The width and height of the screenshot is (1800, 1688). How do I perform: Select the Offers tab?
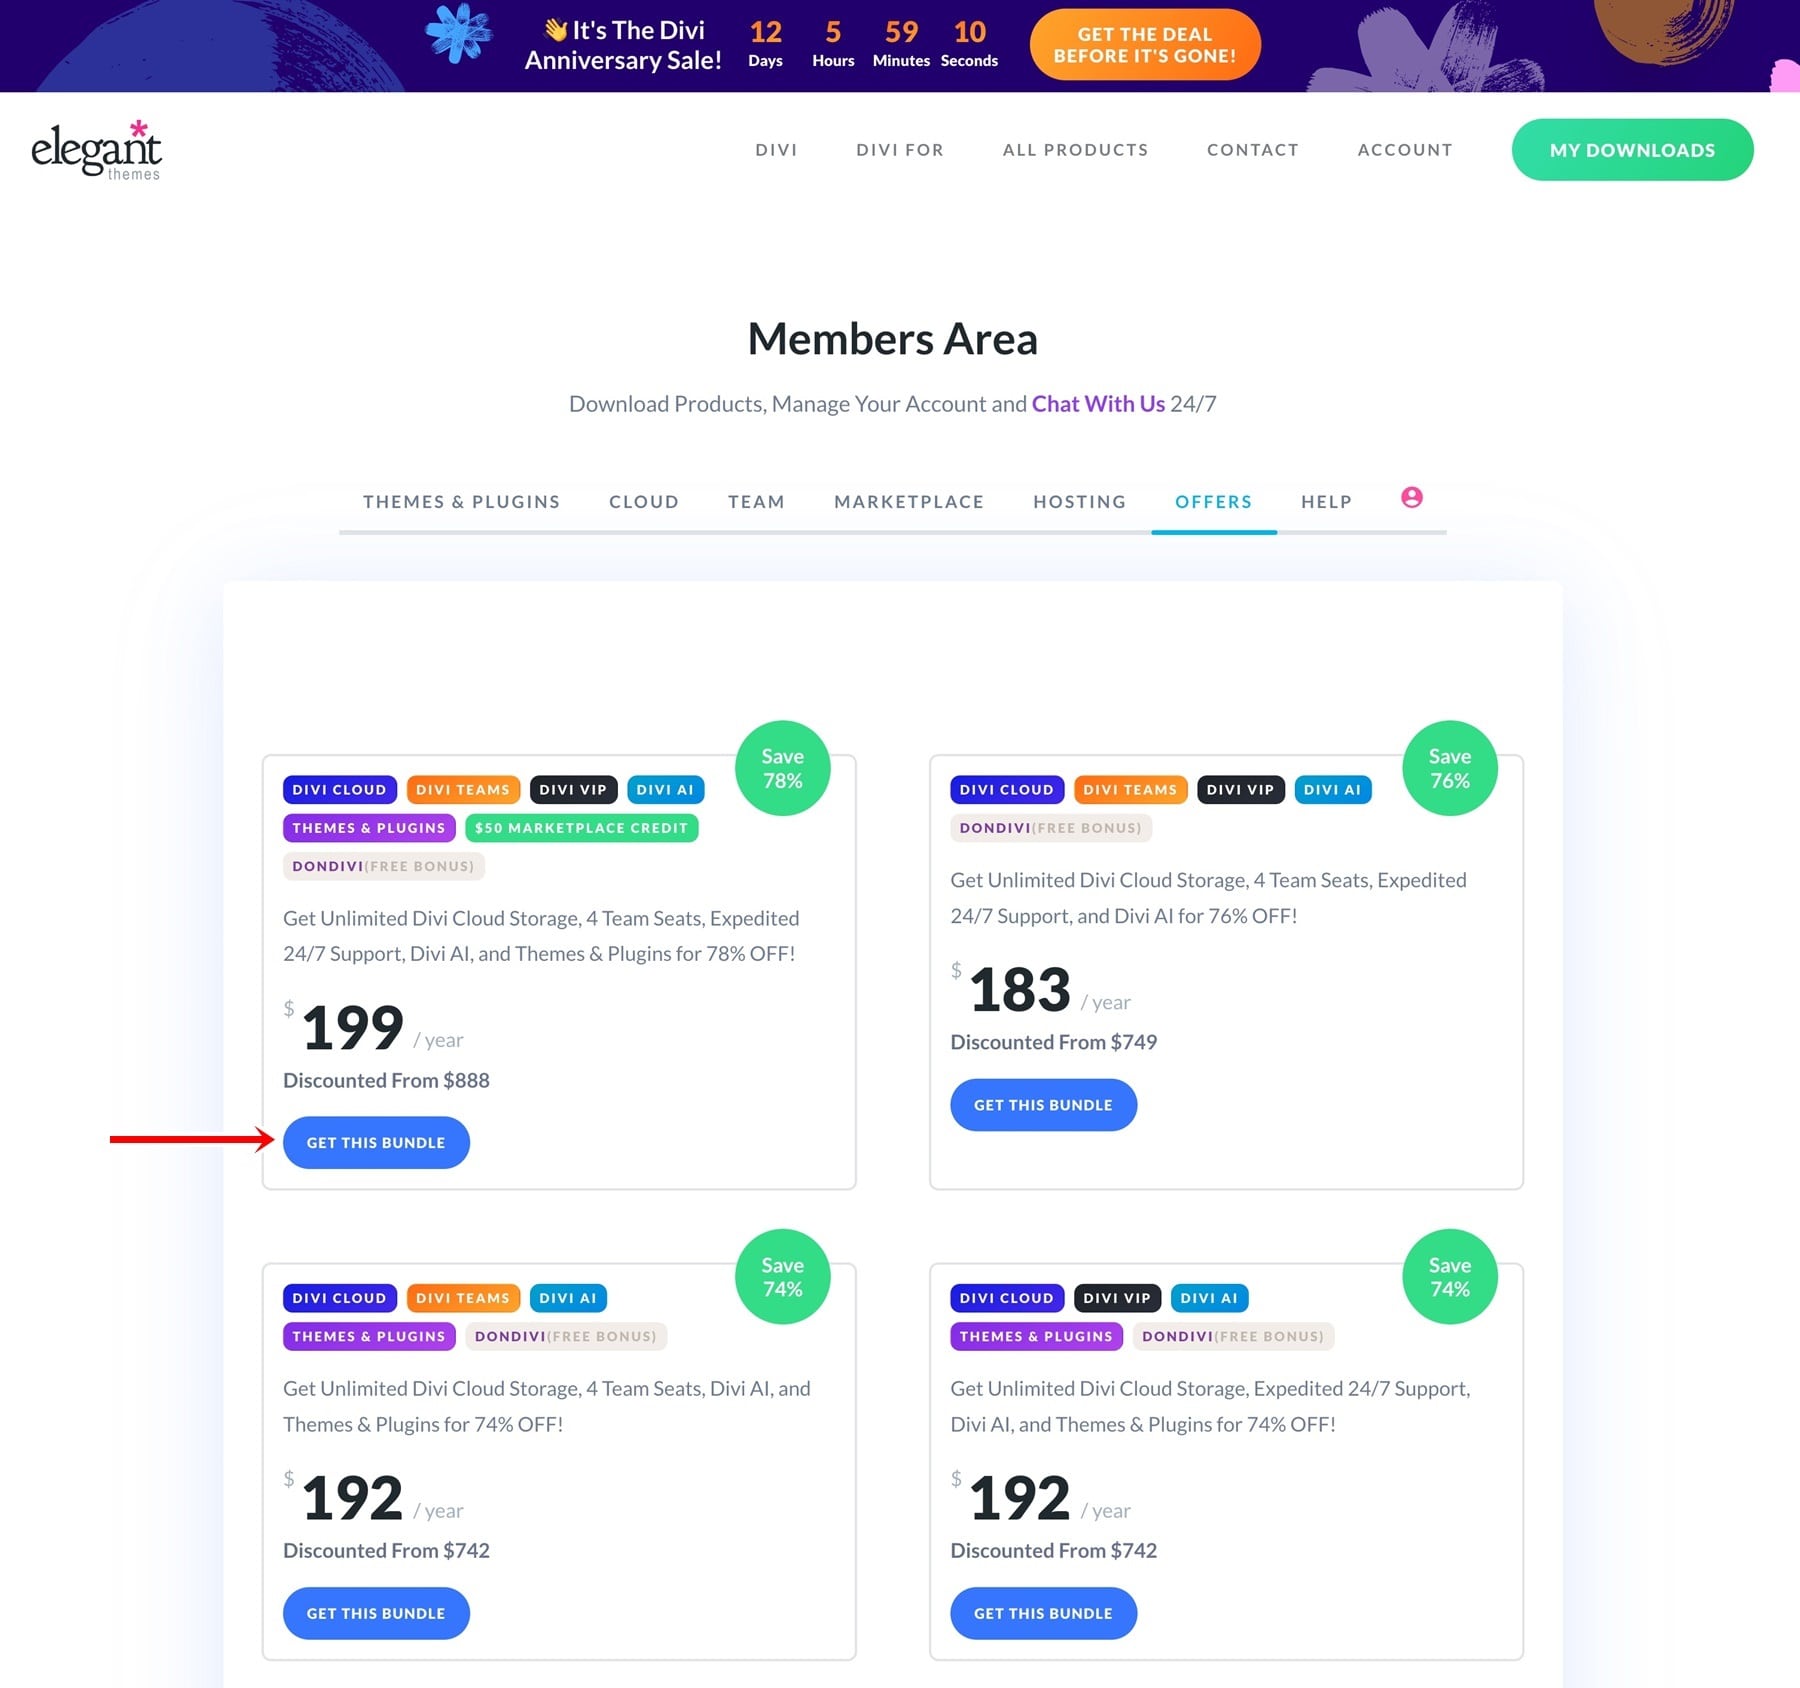point(1213,502)
